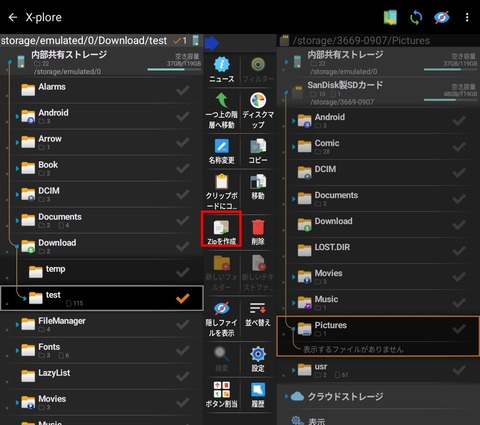480x425 pixels.
Task: Expand the Fonts folder arrow
Action: (x=17, y=351)
